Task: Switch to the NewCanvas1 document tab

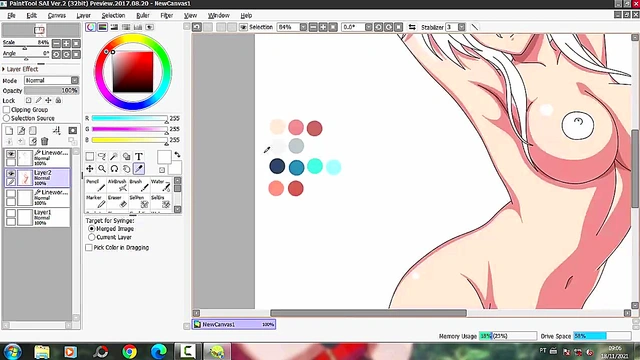Action: coord(234,324)
